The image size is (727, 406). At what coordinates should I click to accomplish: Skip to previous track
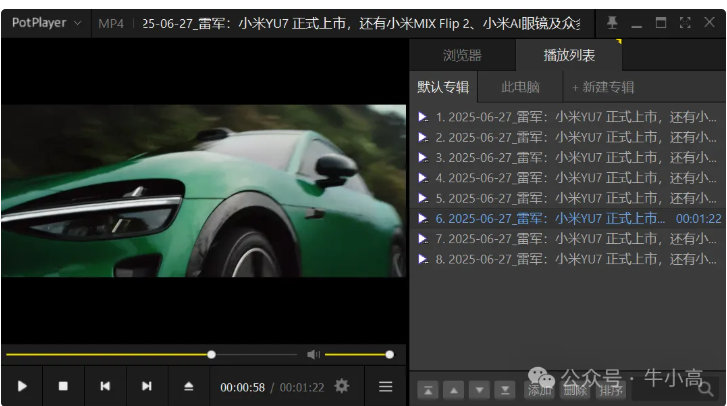105,386
